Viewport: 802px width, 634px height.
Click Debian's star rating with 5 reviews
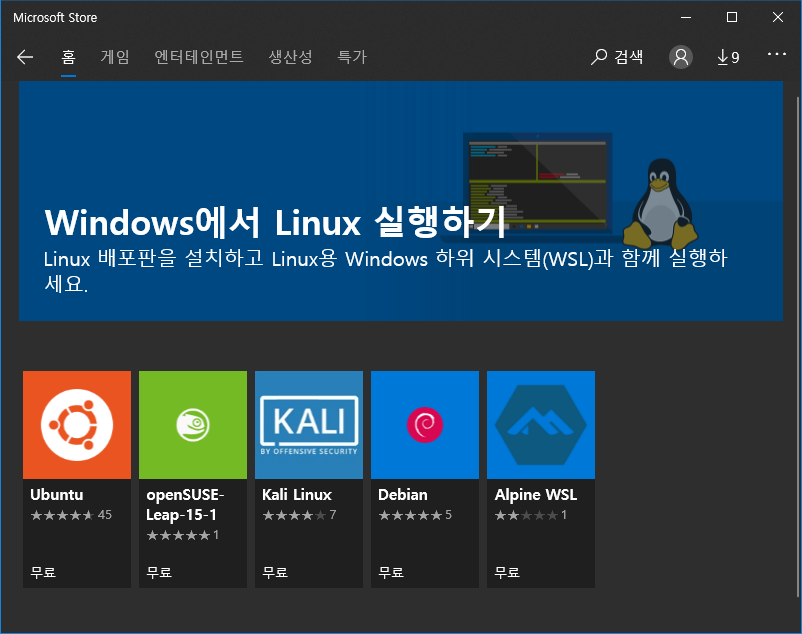pyautogui.click(x=415, y=515)
